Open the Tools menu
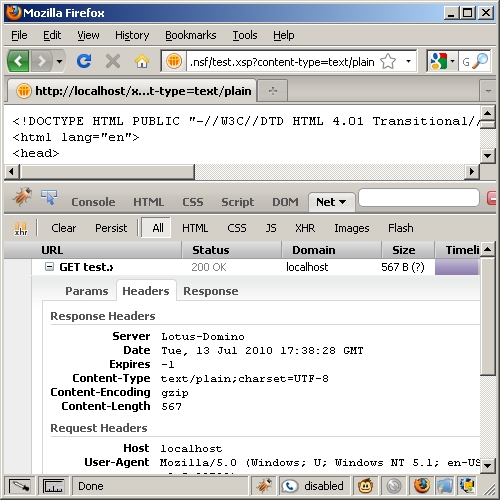The image size is (500, 500). click(x=245, y=35)
